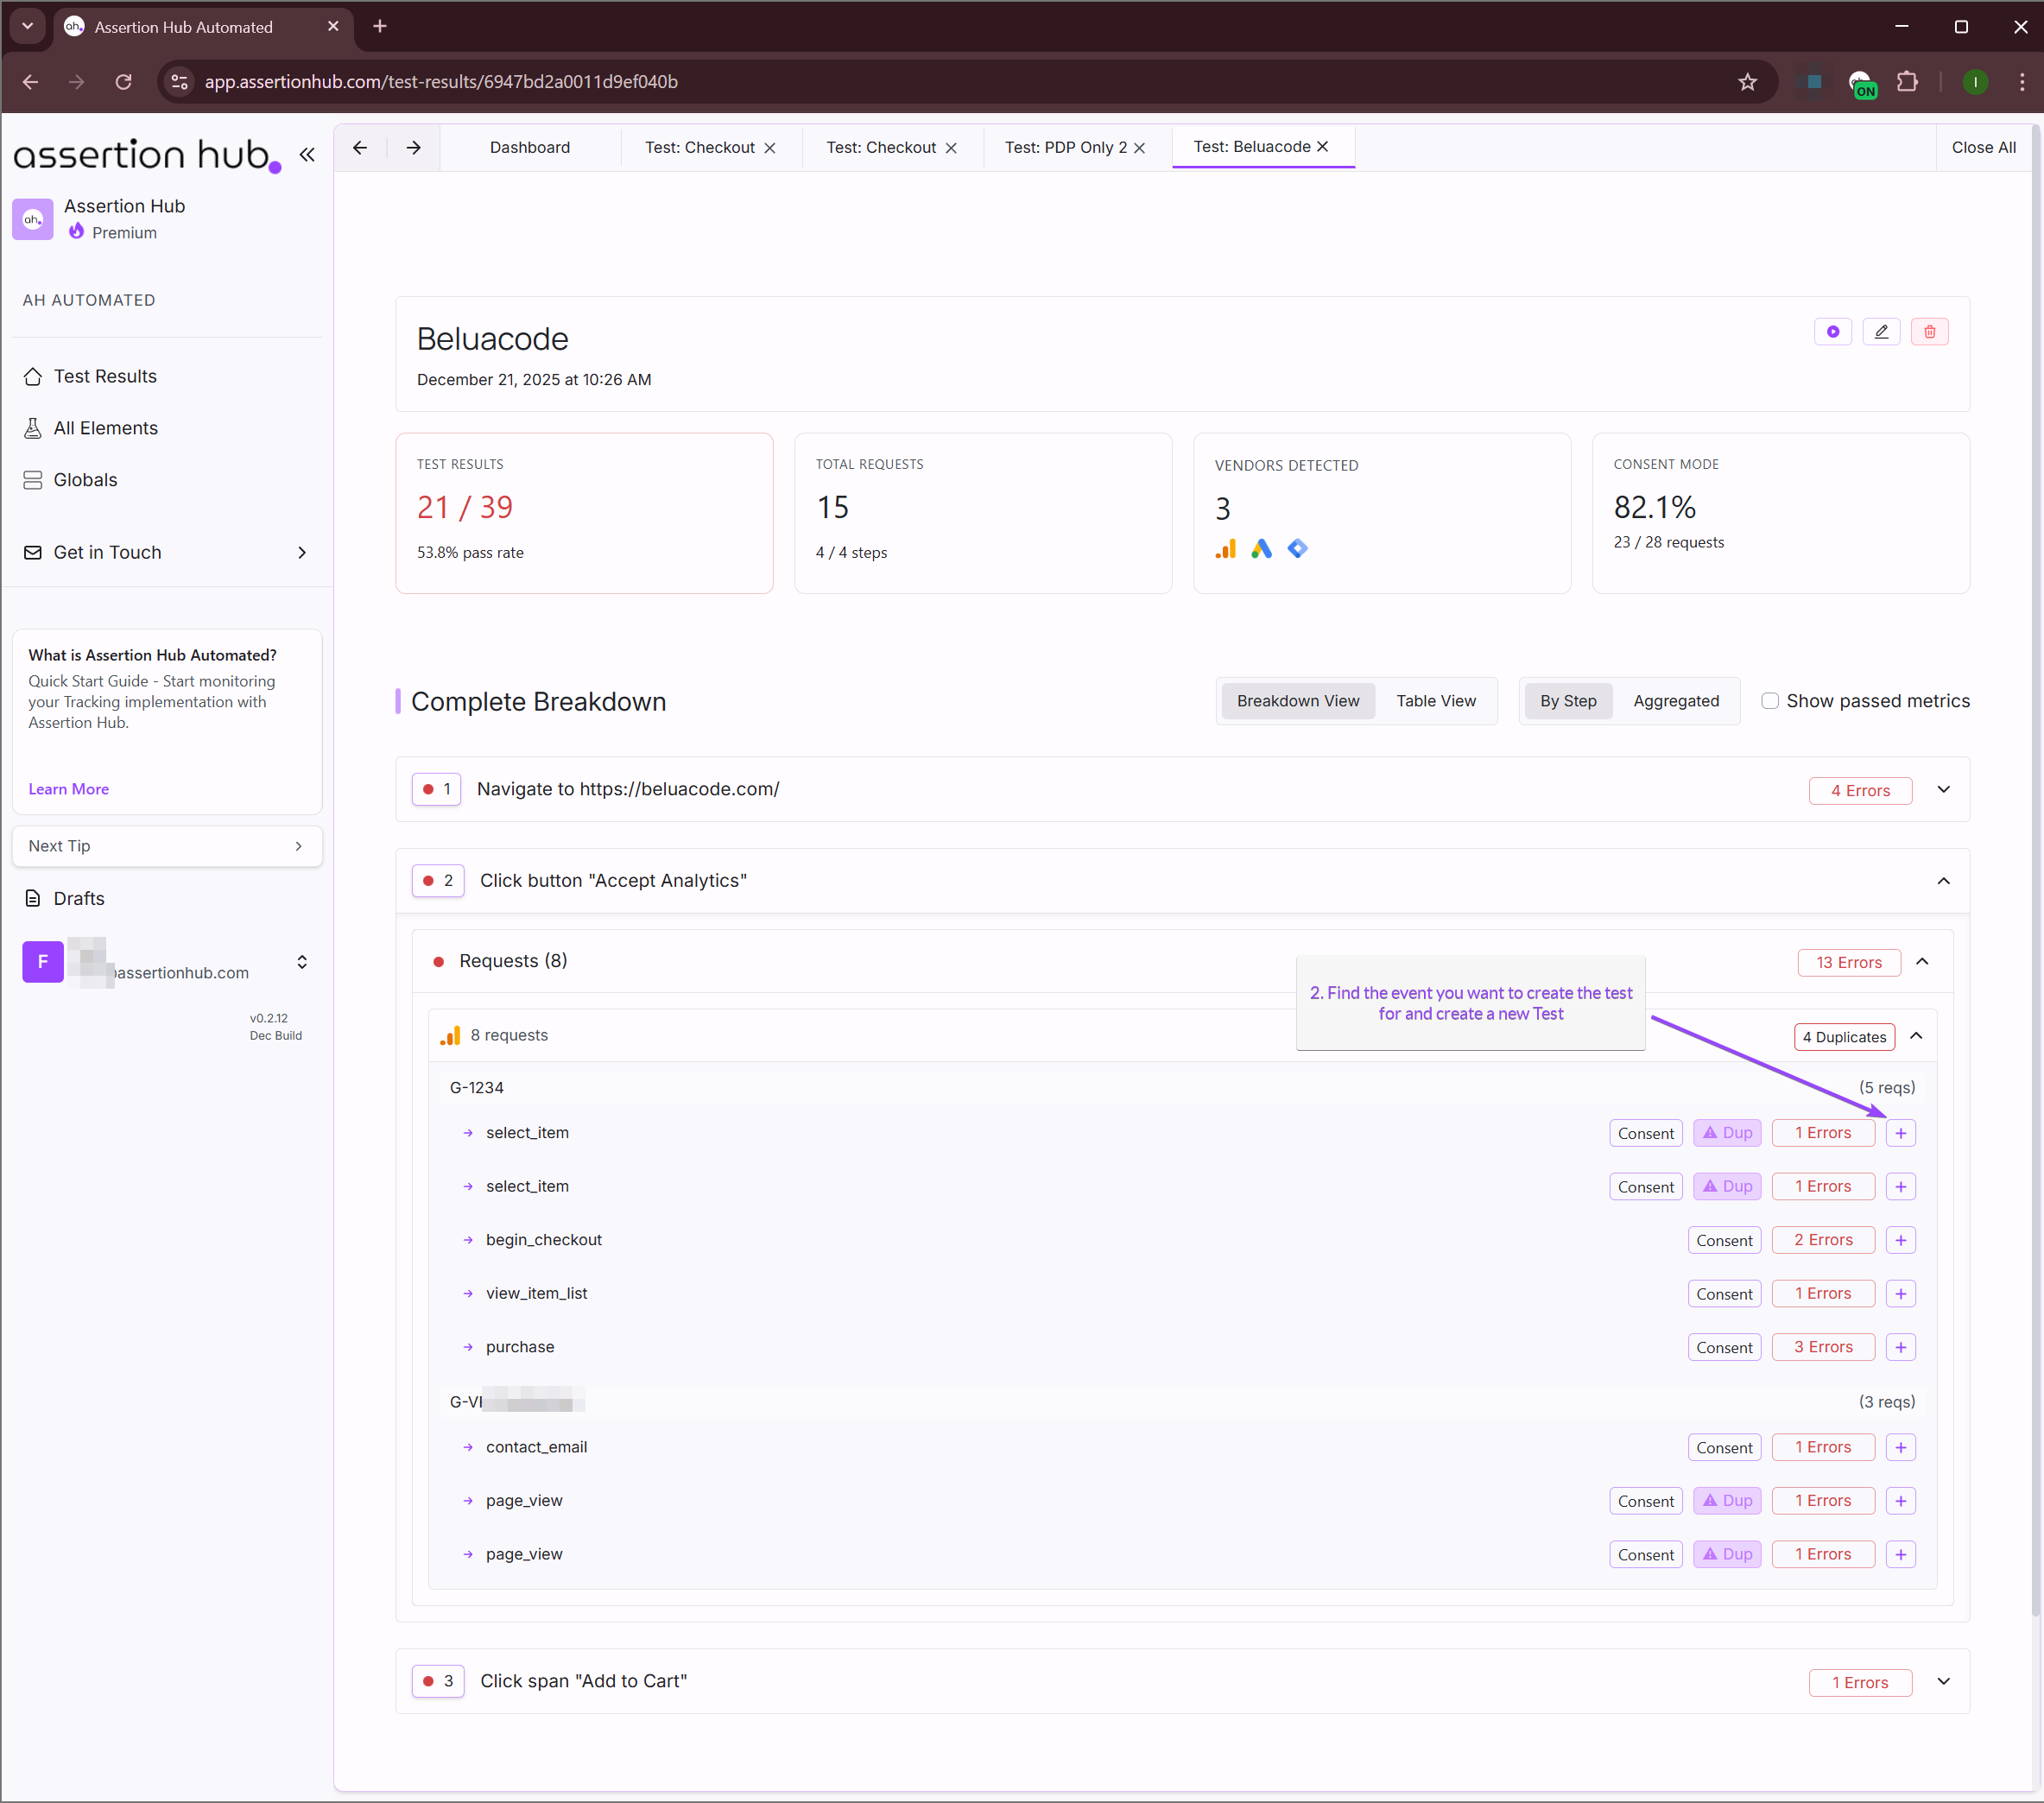Collapse the Requests (8) section

pos(1922,962)
